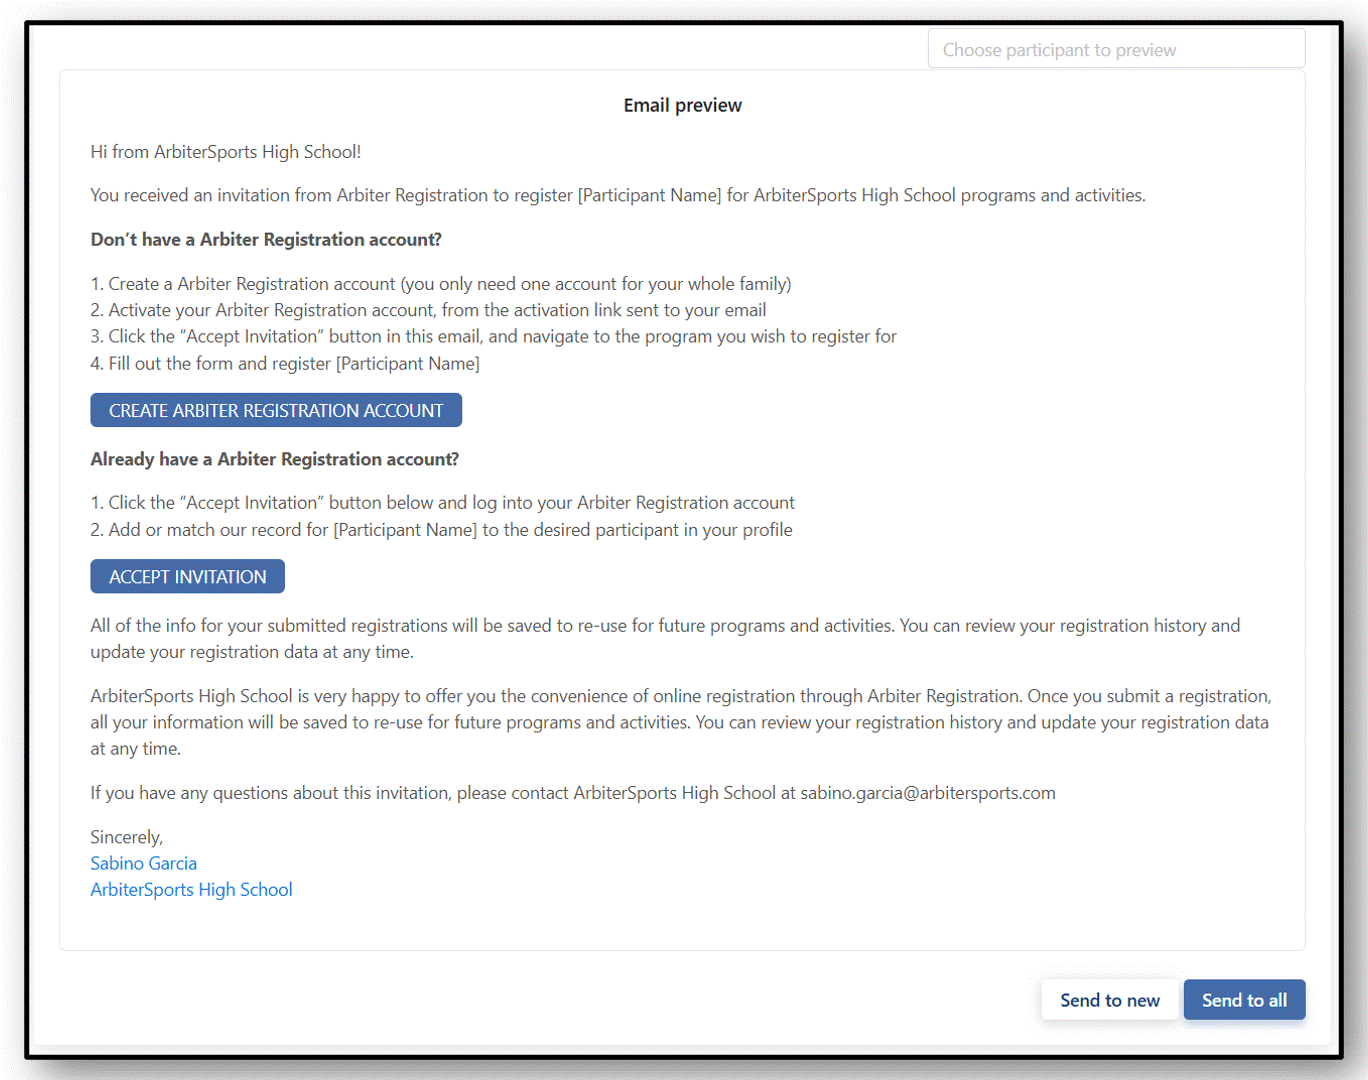The image size is (1368, 1080).
Task: Open the ArbiterSports High School signature link
Action: click(192, 889)
